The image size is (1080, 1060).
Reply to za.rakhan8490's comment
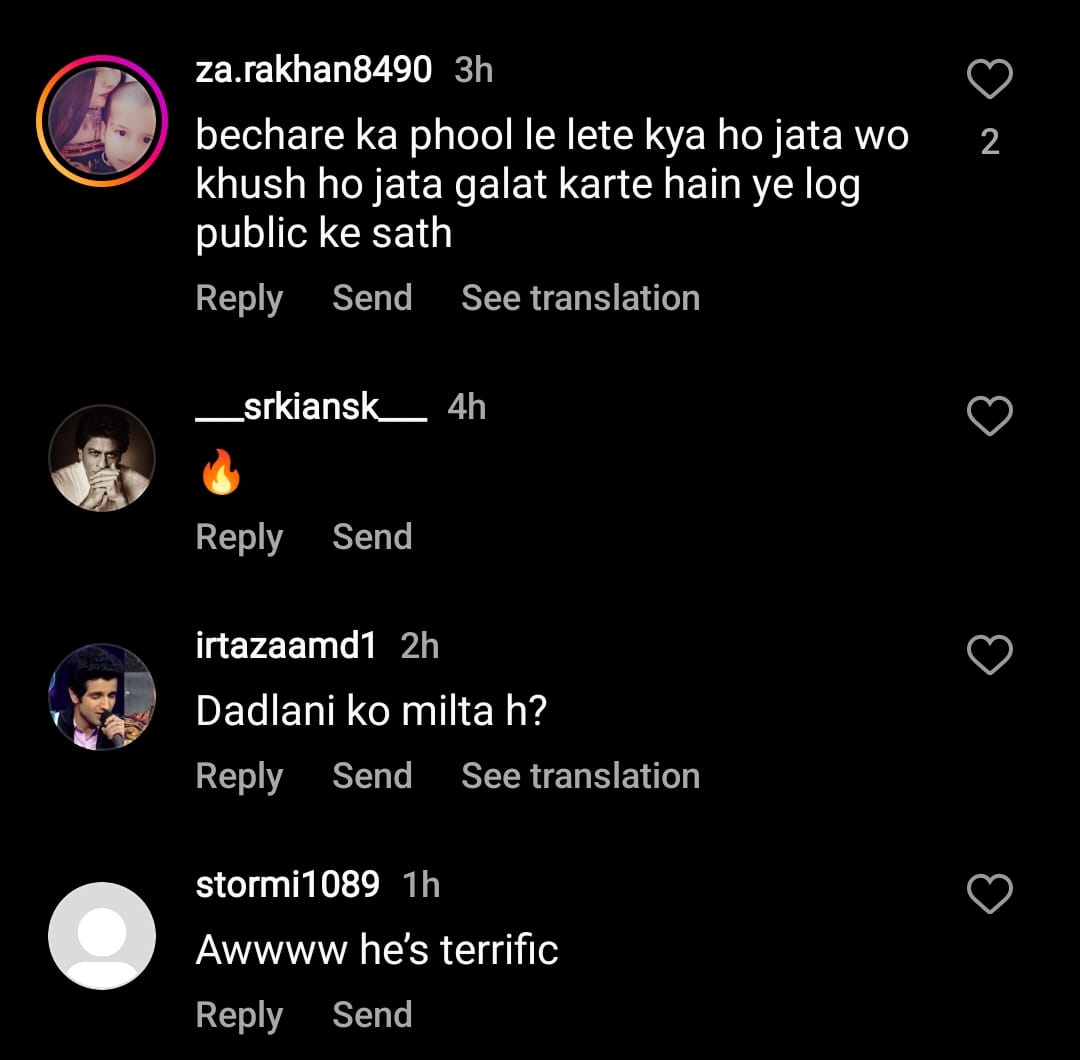point(239,298)
